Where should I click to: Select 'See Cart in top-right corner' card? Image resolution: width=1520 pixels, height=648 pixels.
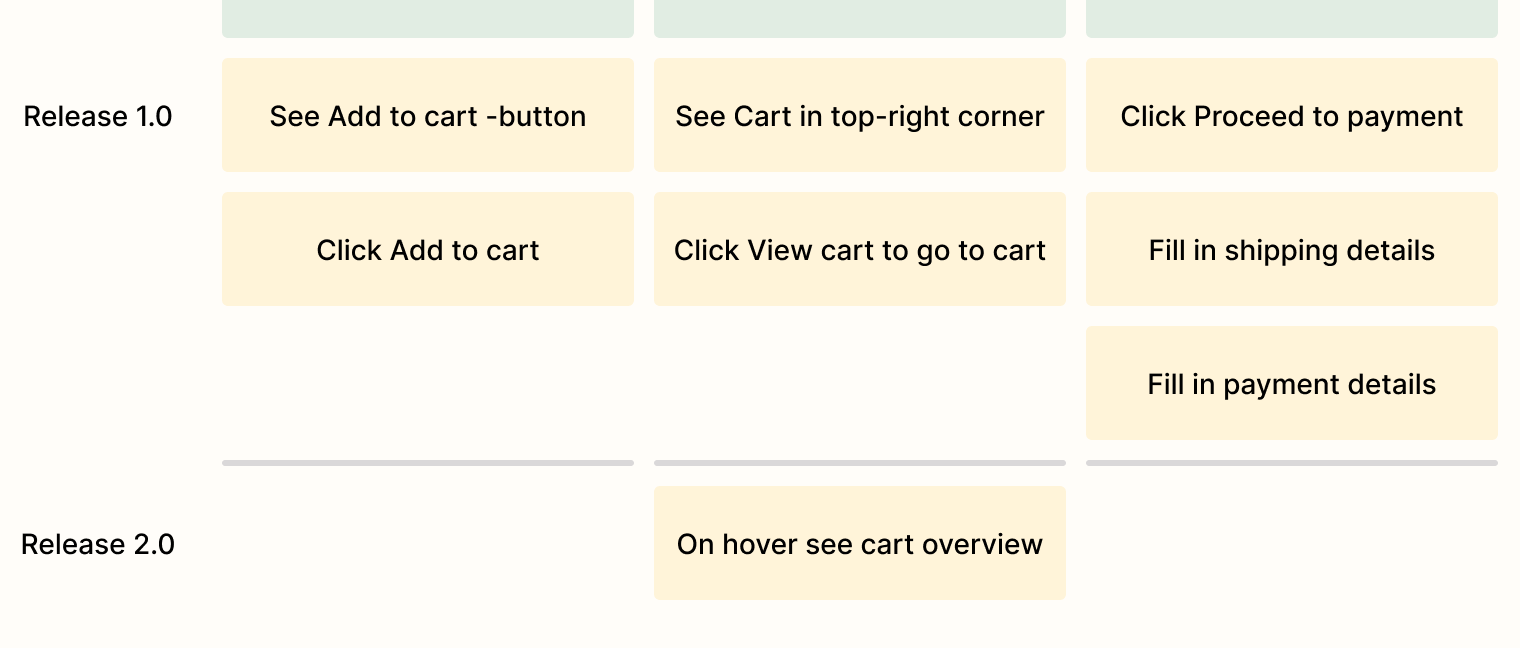point(860,115)
